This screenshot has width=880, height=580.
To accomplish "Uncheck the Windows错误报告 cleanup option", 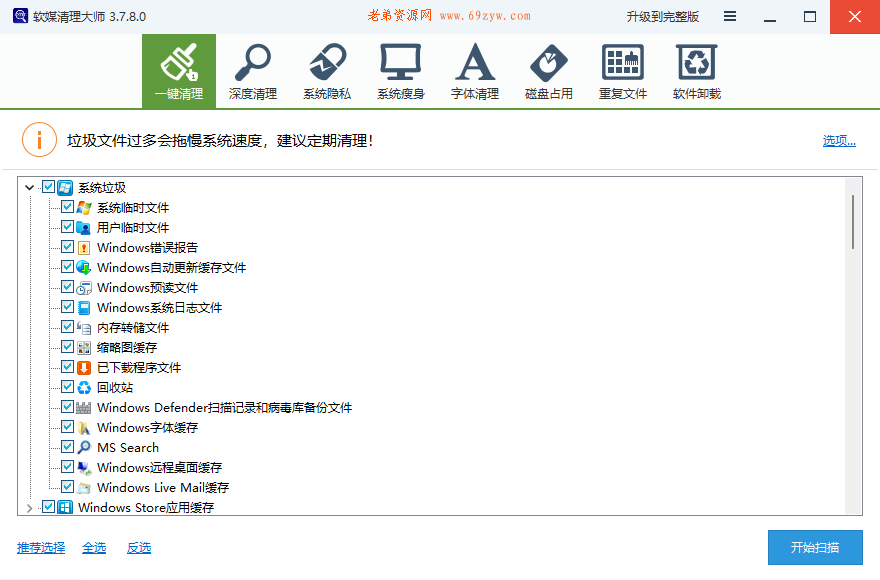I will pyautogui.click(x=67, y=247).
